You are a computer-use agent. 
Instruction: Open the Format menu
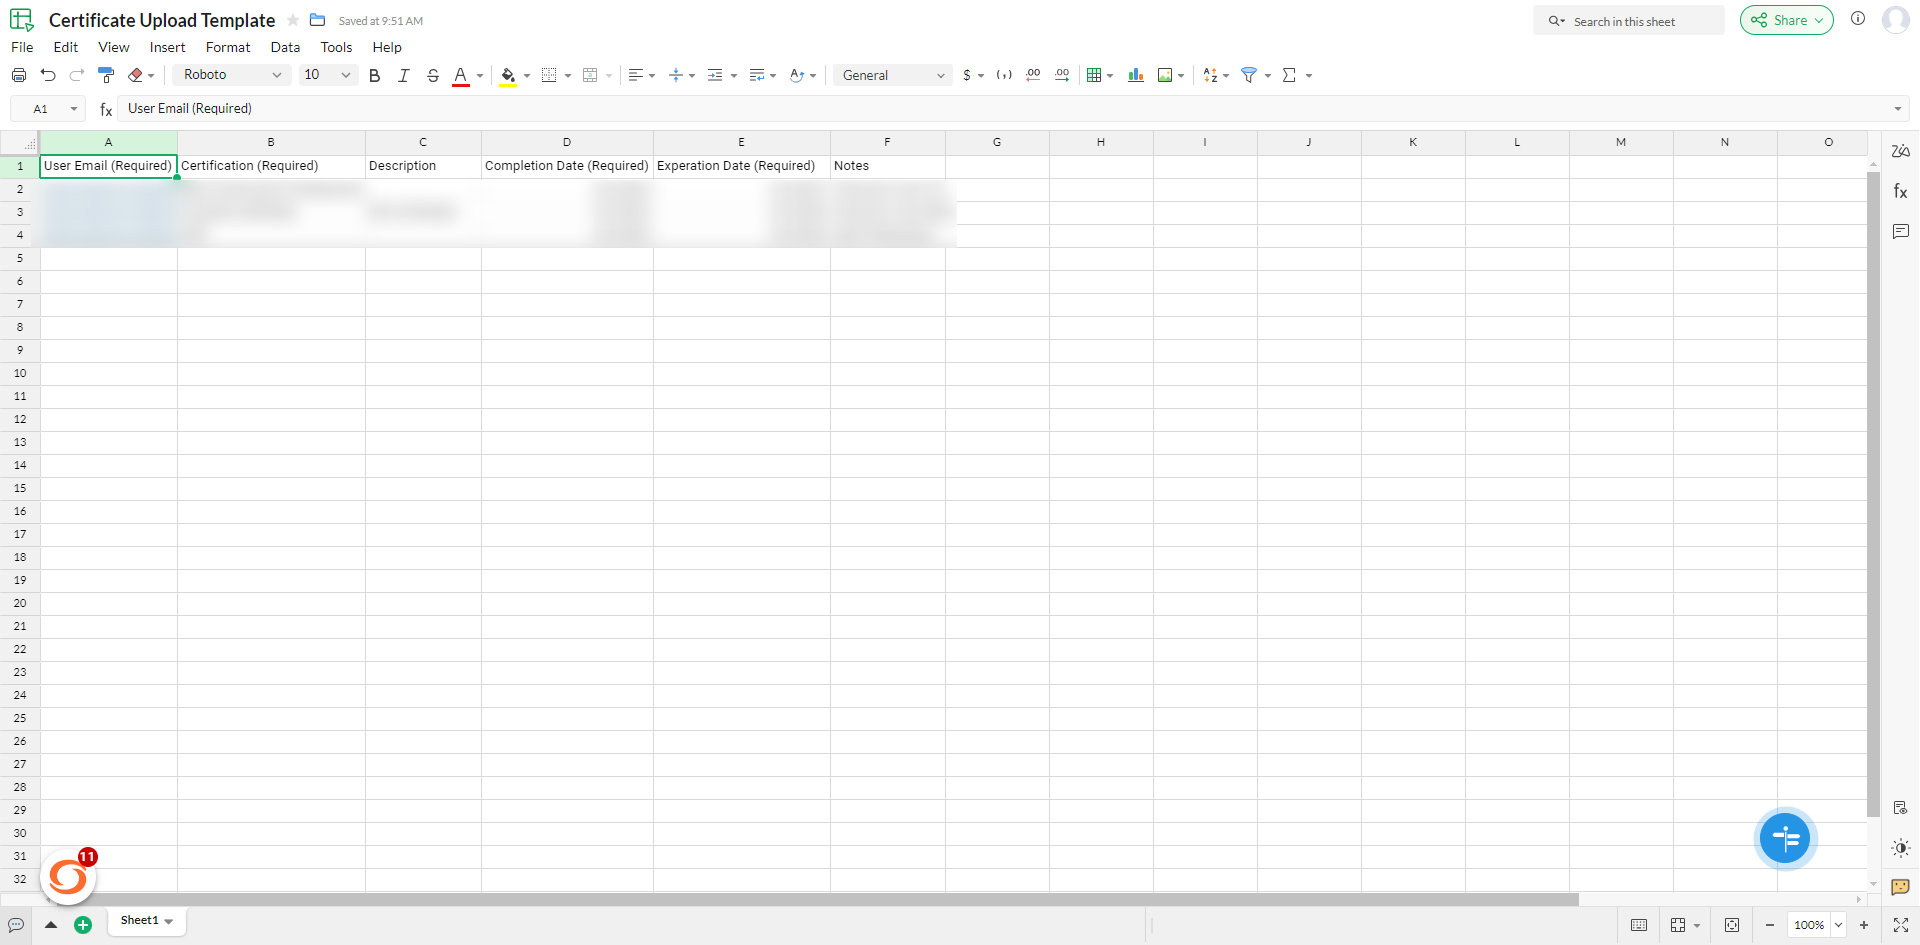coord(228,47)
